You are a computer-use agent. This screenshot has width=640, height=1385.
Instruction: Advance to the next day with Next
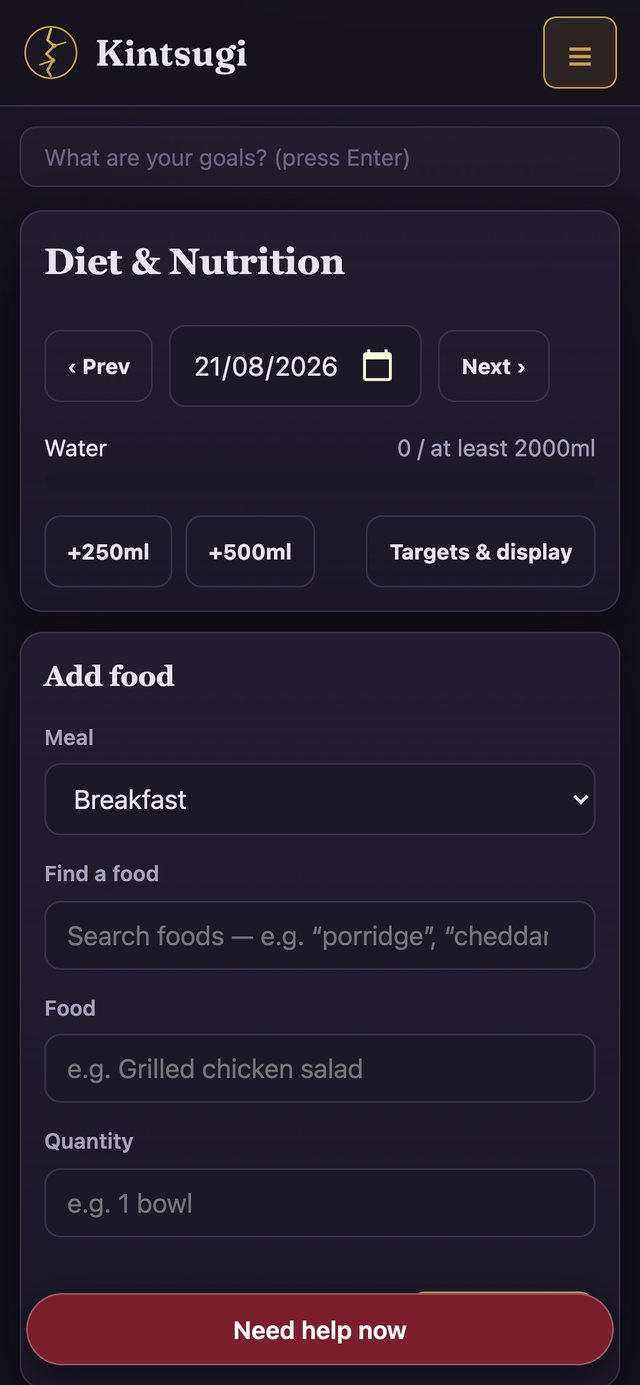[493, 366]
